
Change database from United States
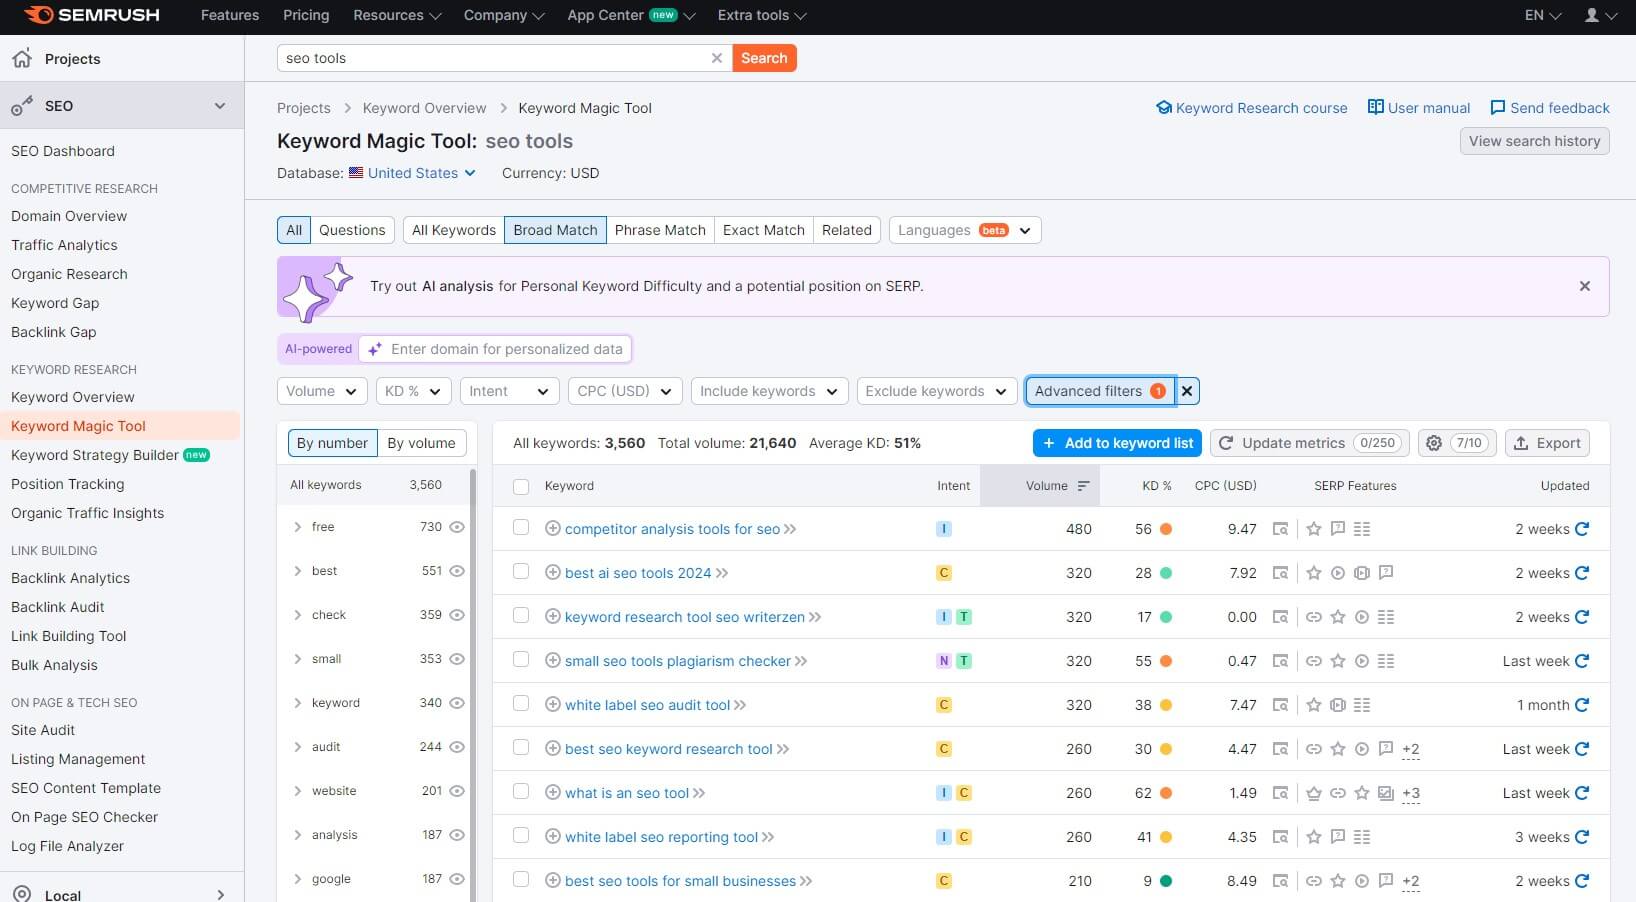tap(412, 173)
